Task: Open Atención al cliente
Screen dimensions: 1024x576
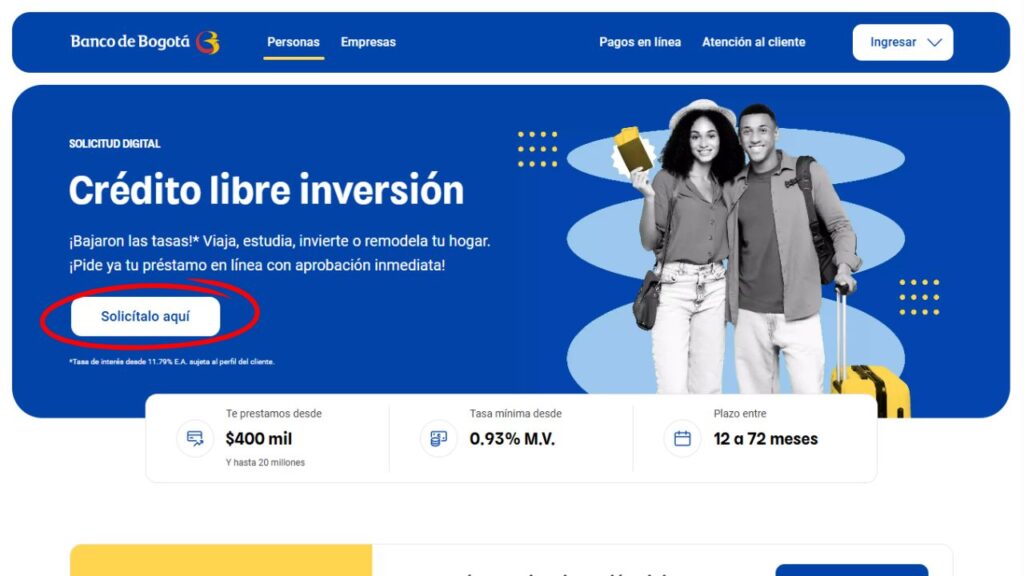Action: click(753, 42)
